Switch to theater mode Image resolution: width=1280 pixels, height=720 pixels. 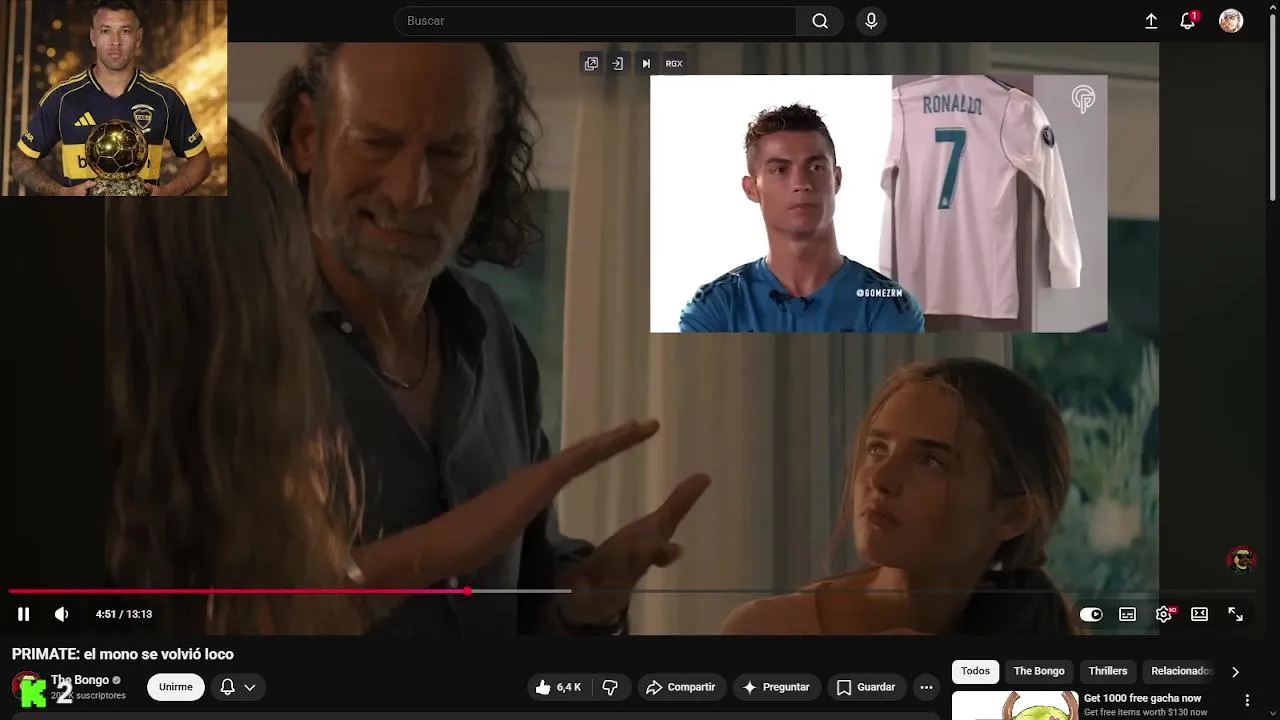[x=1199, y=614]
